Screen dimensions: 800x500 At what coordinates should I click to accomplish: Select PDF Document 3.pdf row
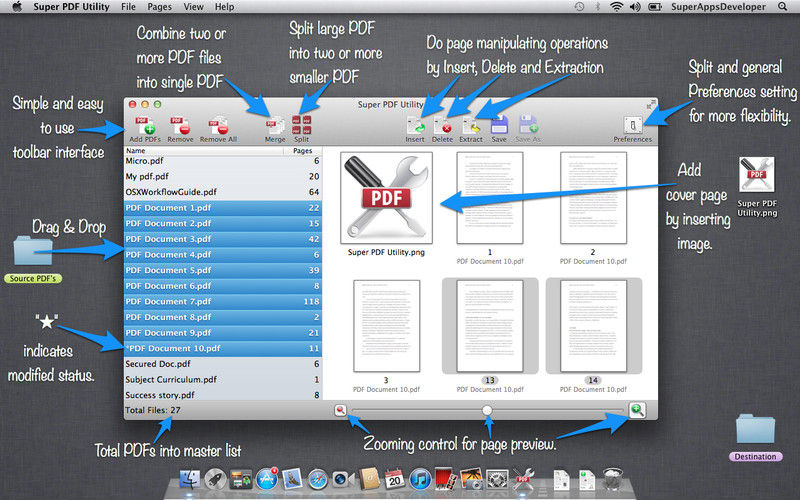223,239
